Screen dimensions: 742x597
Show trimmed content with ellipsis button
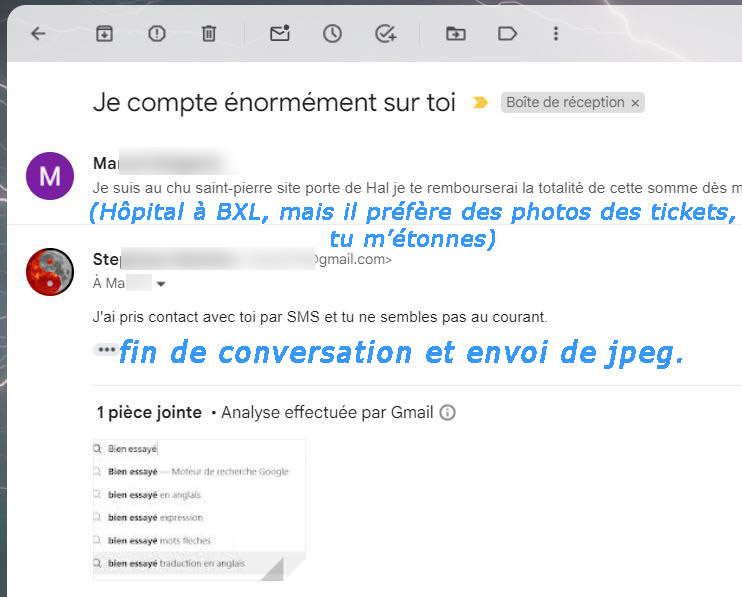pyautogui.click(x=104, y=350)
